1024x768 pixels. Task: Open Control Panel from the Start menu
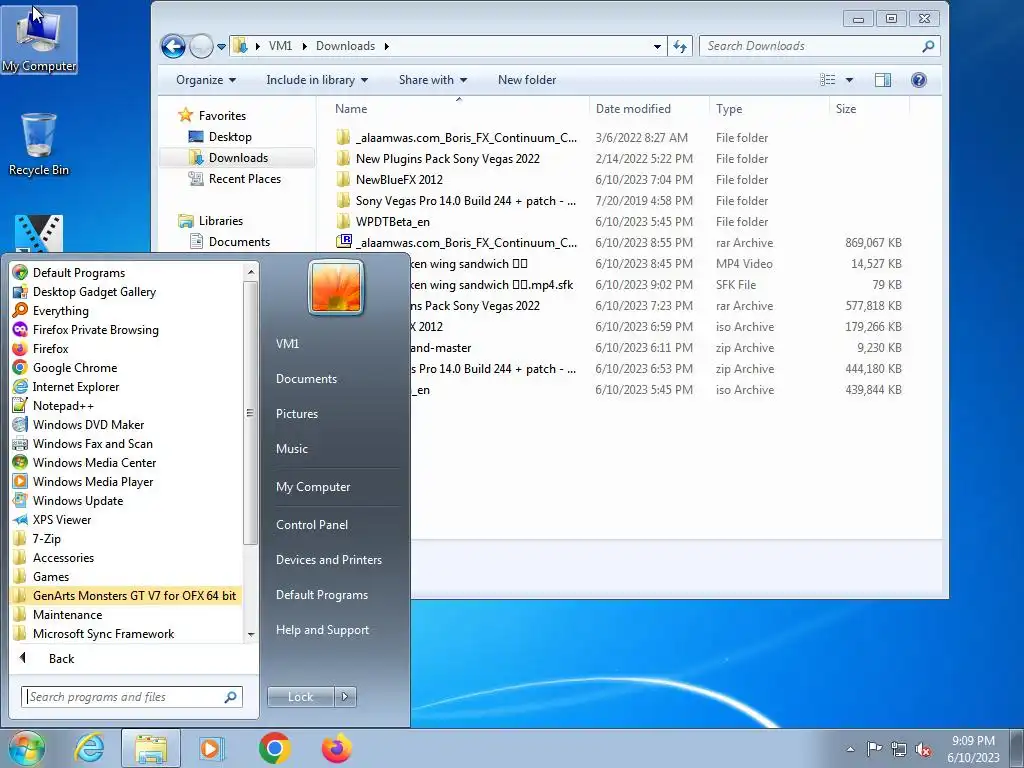pos(312,524)
